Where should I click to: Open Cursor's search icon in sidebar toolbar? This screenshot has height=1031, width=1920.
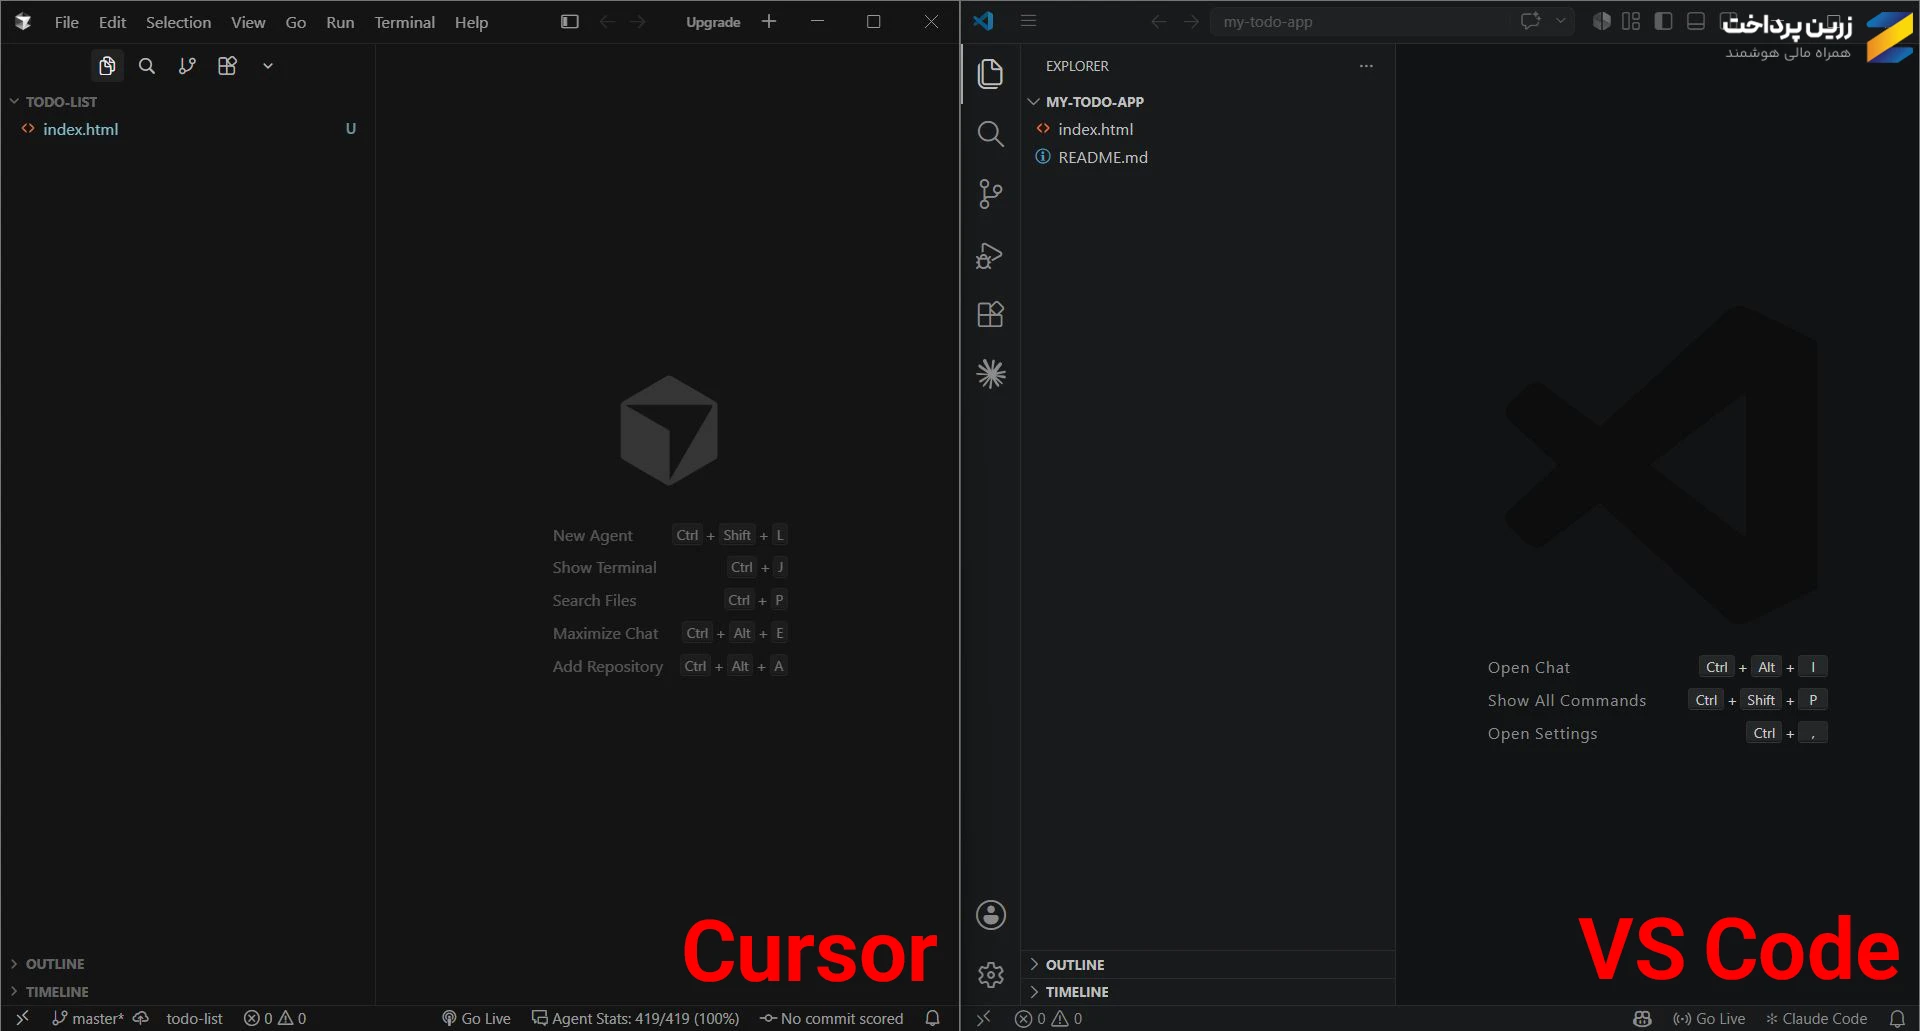click(x=147, y=66)
